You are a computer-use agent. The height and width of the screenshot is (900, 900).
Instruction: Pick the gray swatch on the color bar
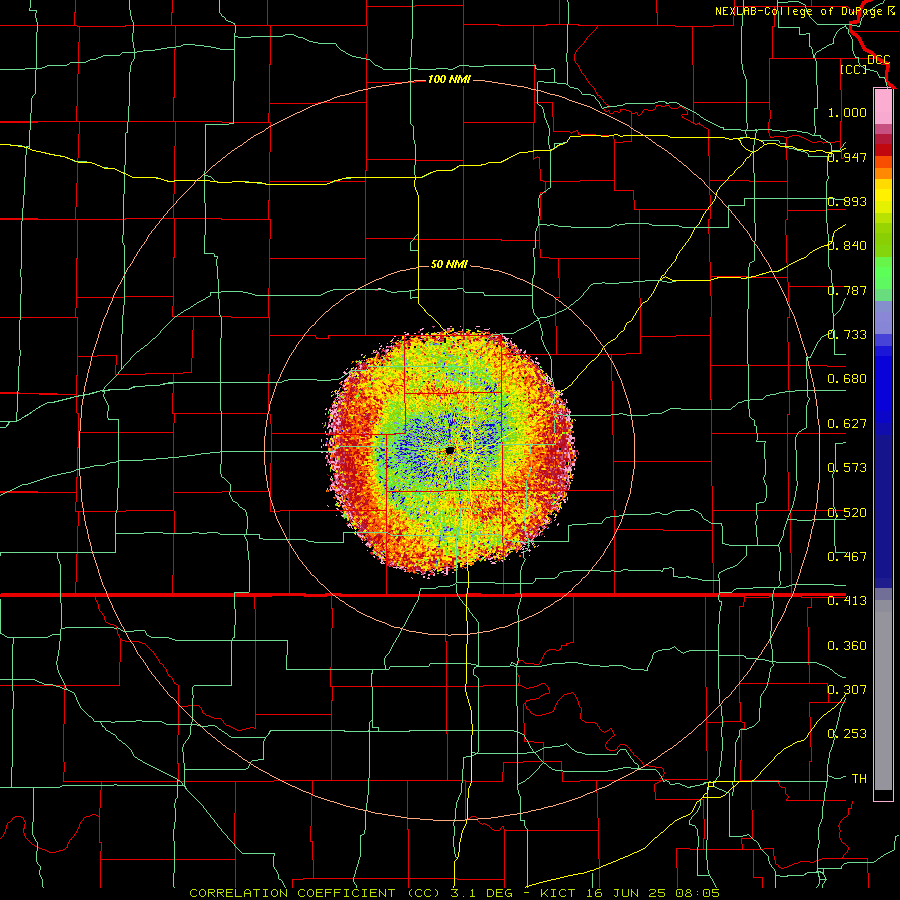[x=883, y=695]
